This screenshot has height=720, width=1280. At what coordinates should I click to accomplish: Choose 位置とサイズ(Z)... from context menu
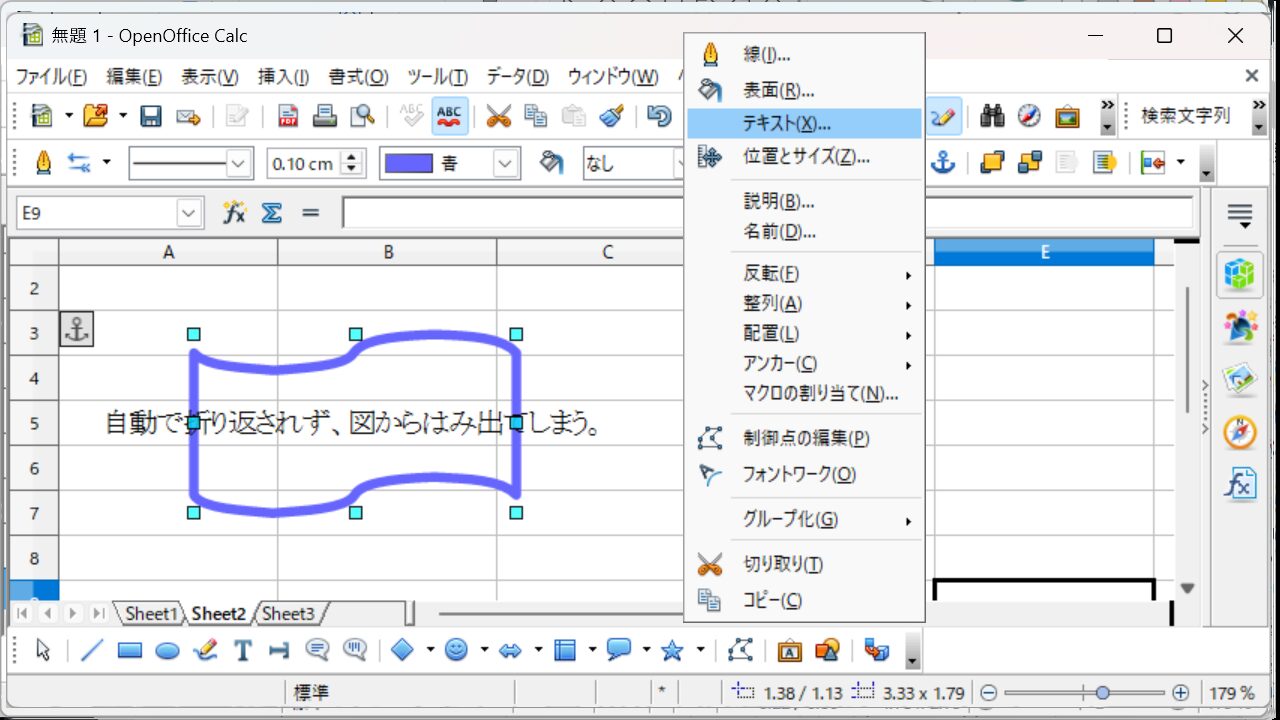(804, 156)
